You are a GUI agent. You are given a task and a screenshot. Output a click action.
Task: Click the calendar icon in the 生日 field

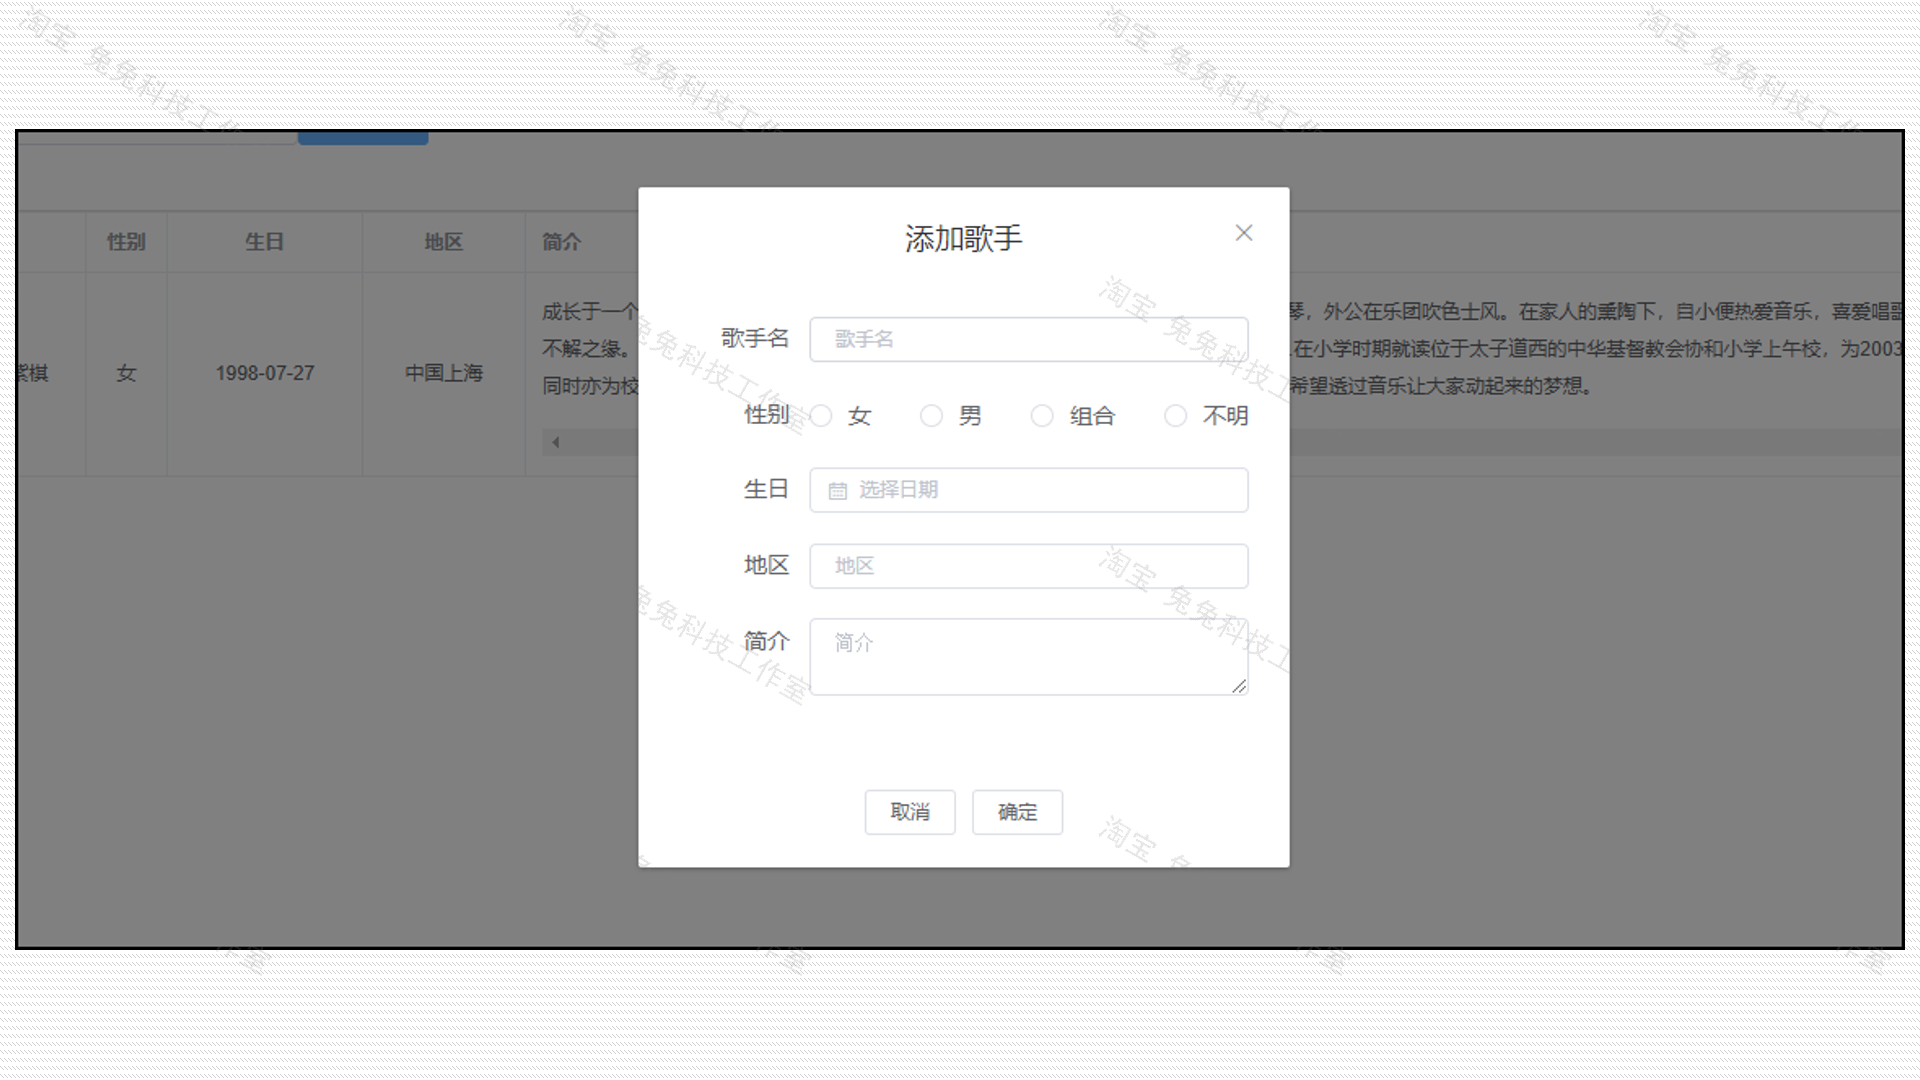tap(837, 490)
